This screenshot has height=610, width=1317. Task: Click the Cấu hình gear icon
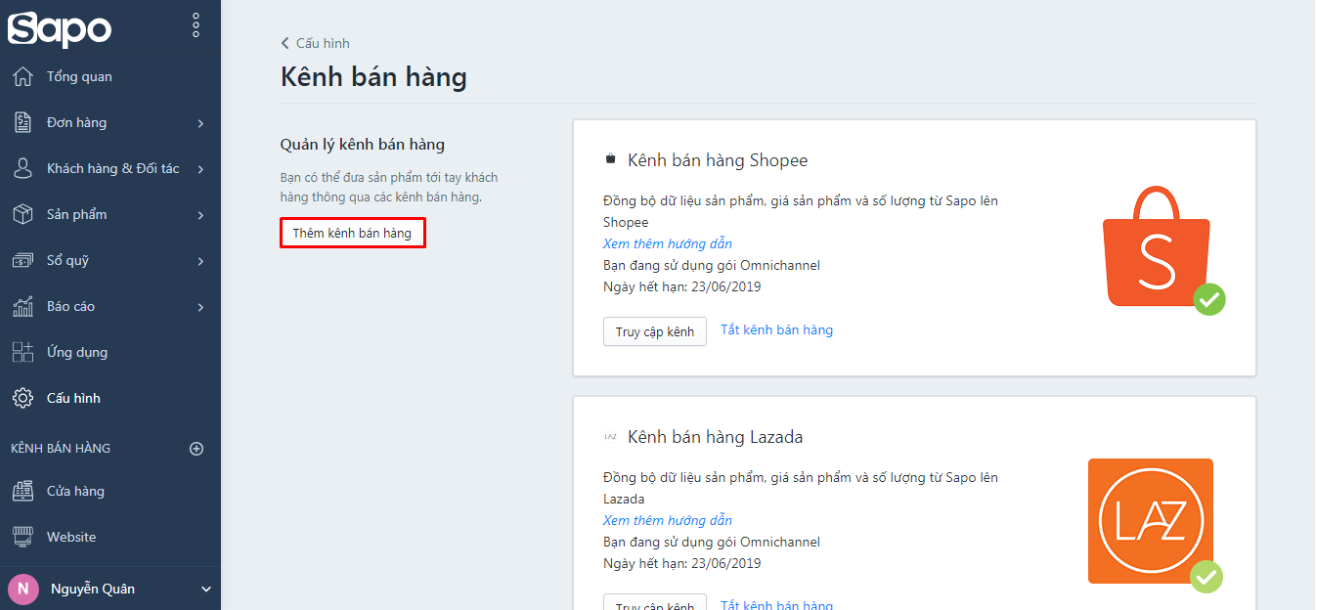[22, 398]
